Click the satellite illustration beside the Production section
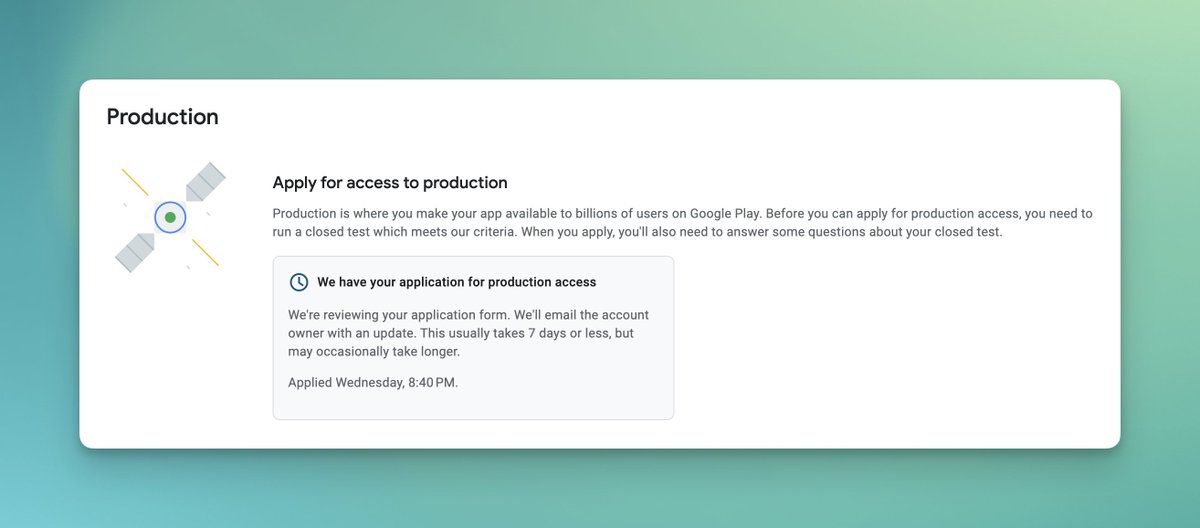This screenshot has width=1200, height=528. coord(170,218)
